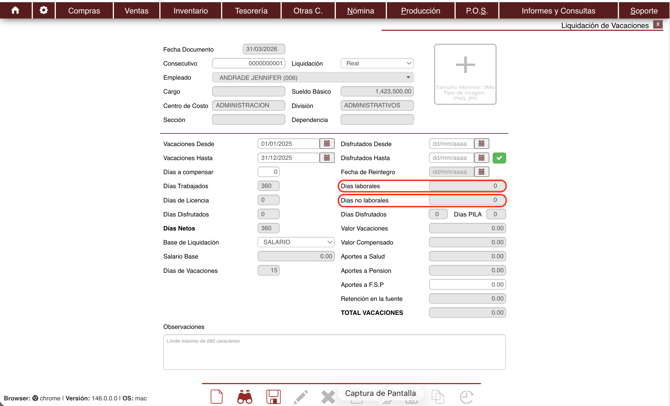This screenshot has width=670, height=406.
Task: Click the floppy disk save icon
Action: coord(273,397)
